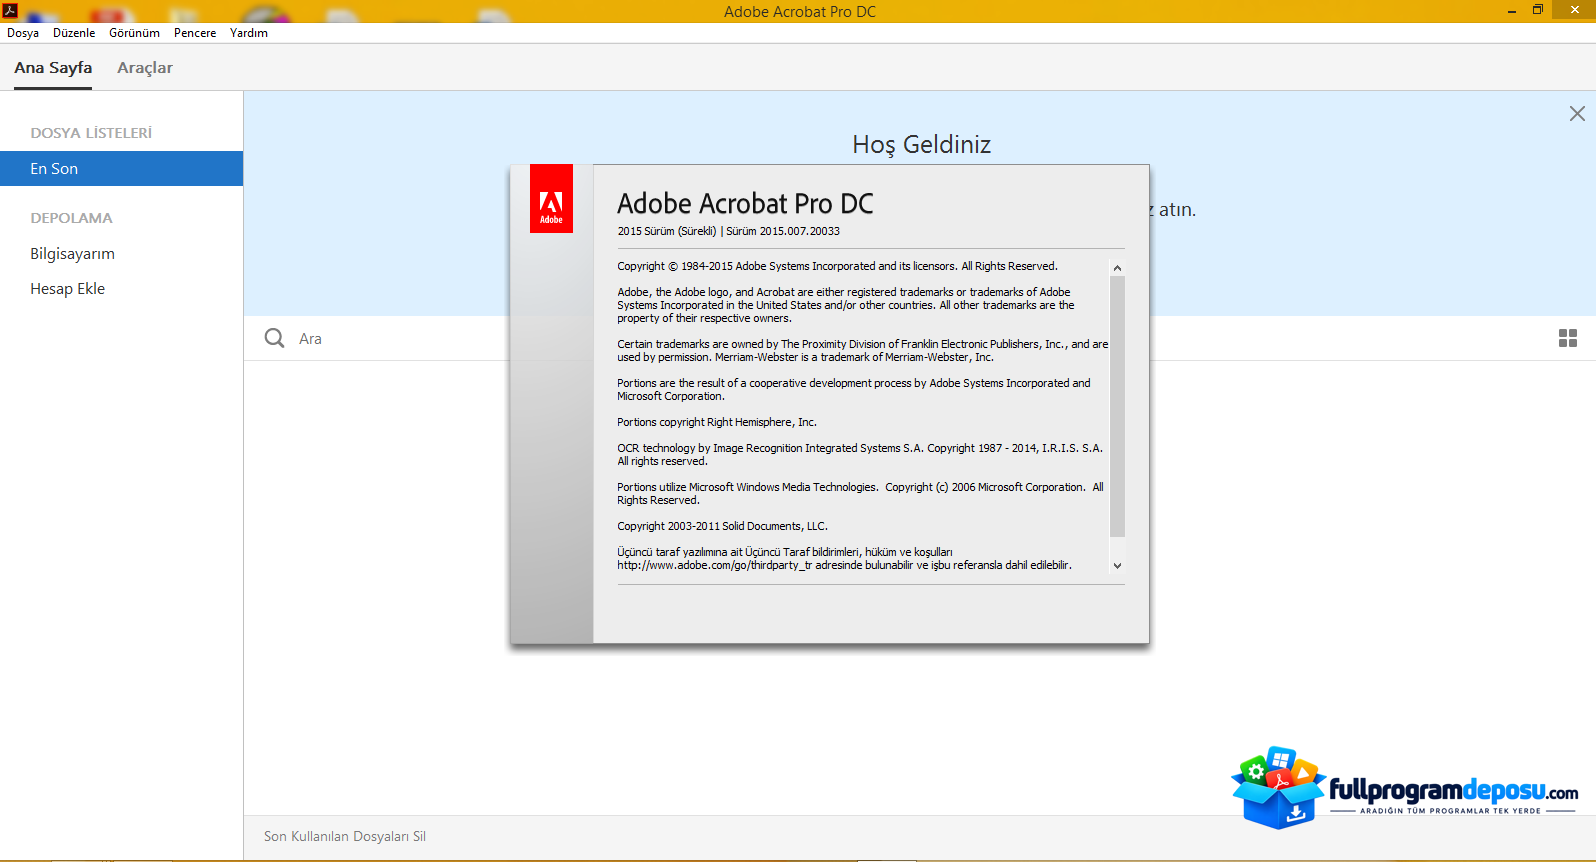1596x862 pixels.
Task: Click the thirdparty_tr URL text
Action: [x=714, y=565]
